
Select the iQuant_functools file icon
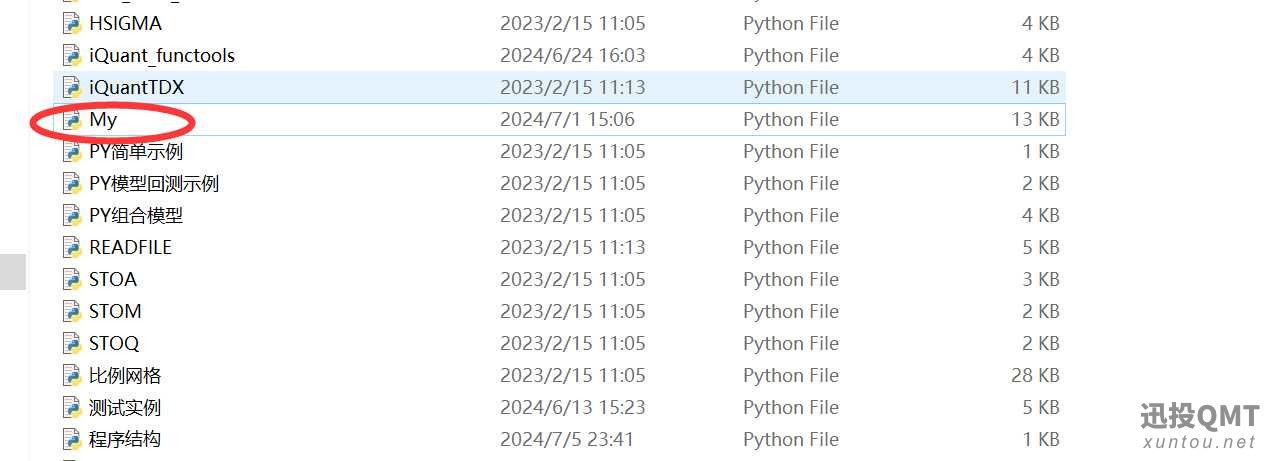pyautogui.click(x=71, y=55)
